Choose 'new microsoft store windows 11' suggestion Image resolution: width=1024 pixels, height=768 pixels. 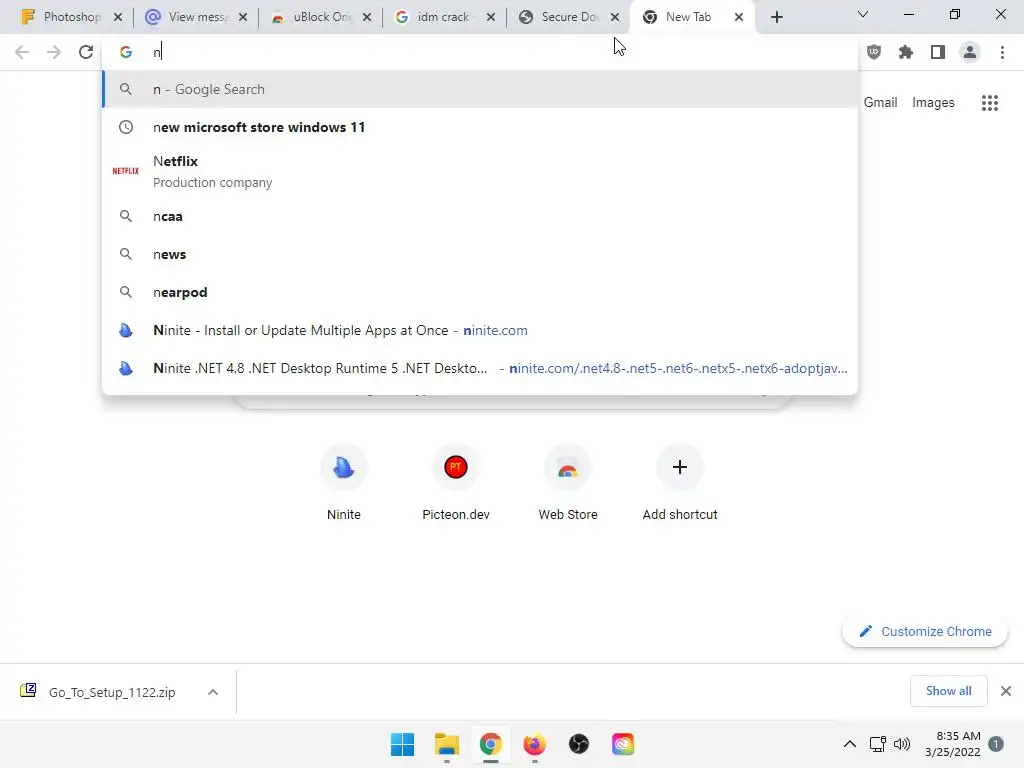click(x=480, y=127)
